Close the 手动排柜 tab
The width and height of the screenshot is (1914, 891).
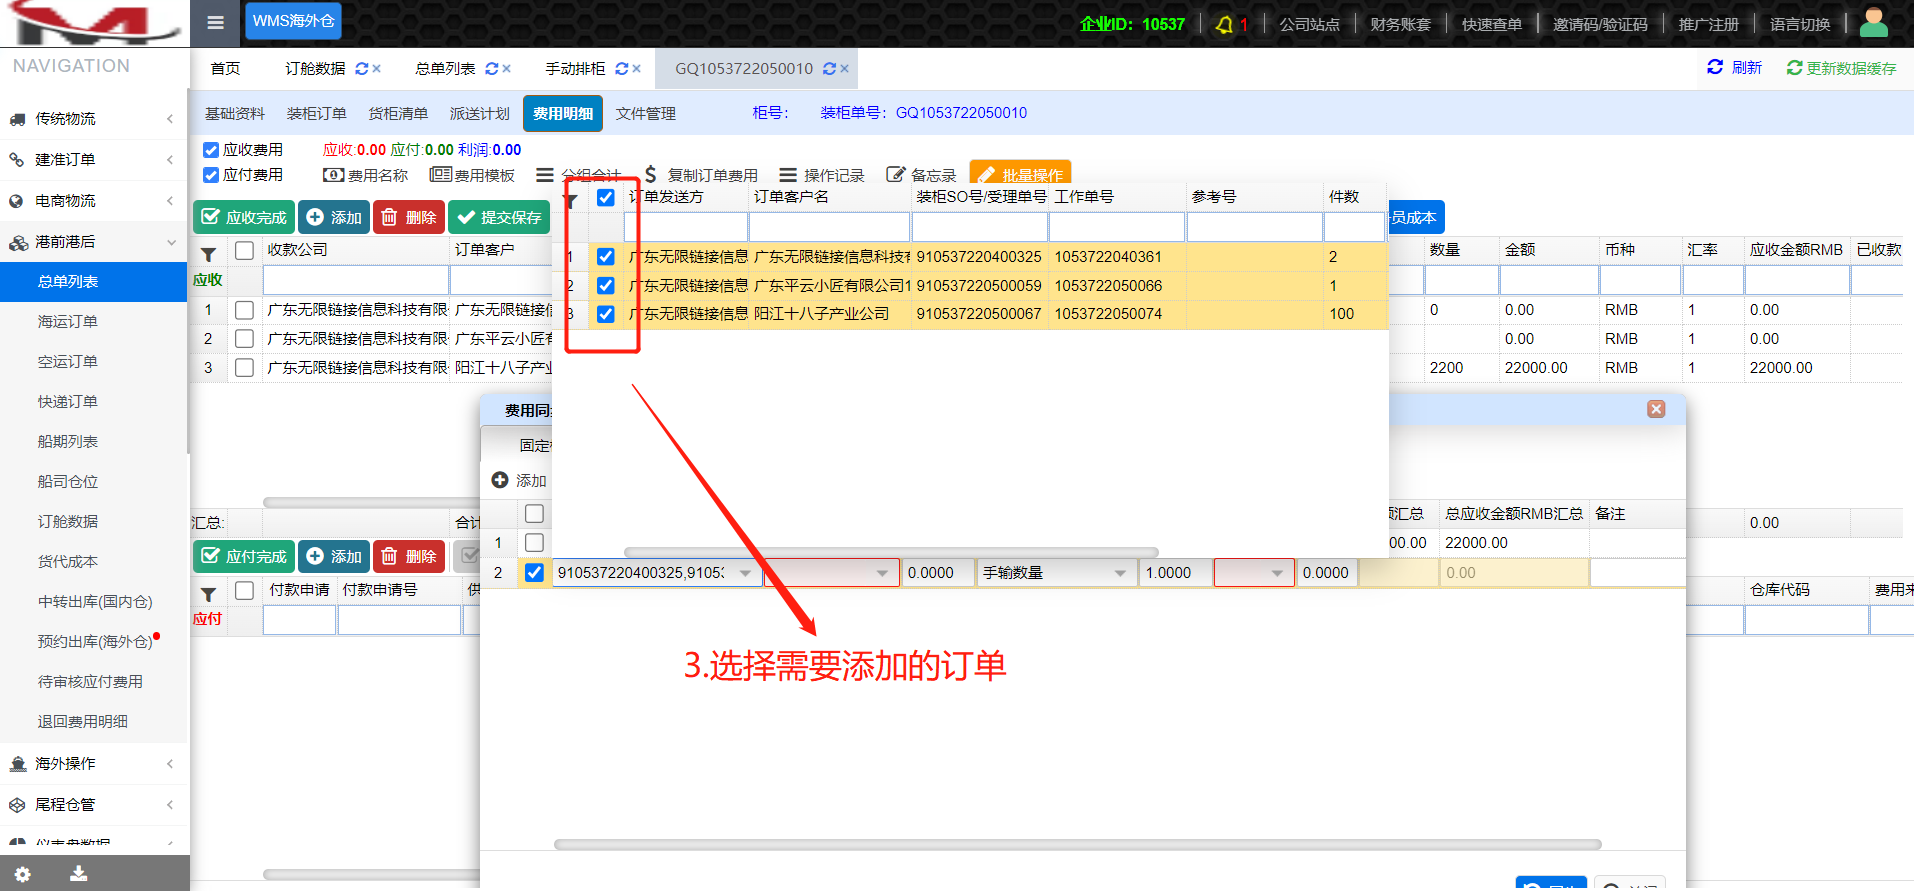pos(637,69)
